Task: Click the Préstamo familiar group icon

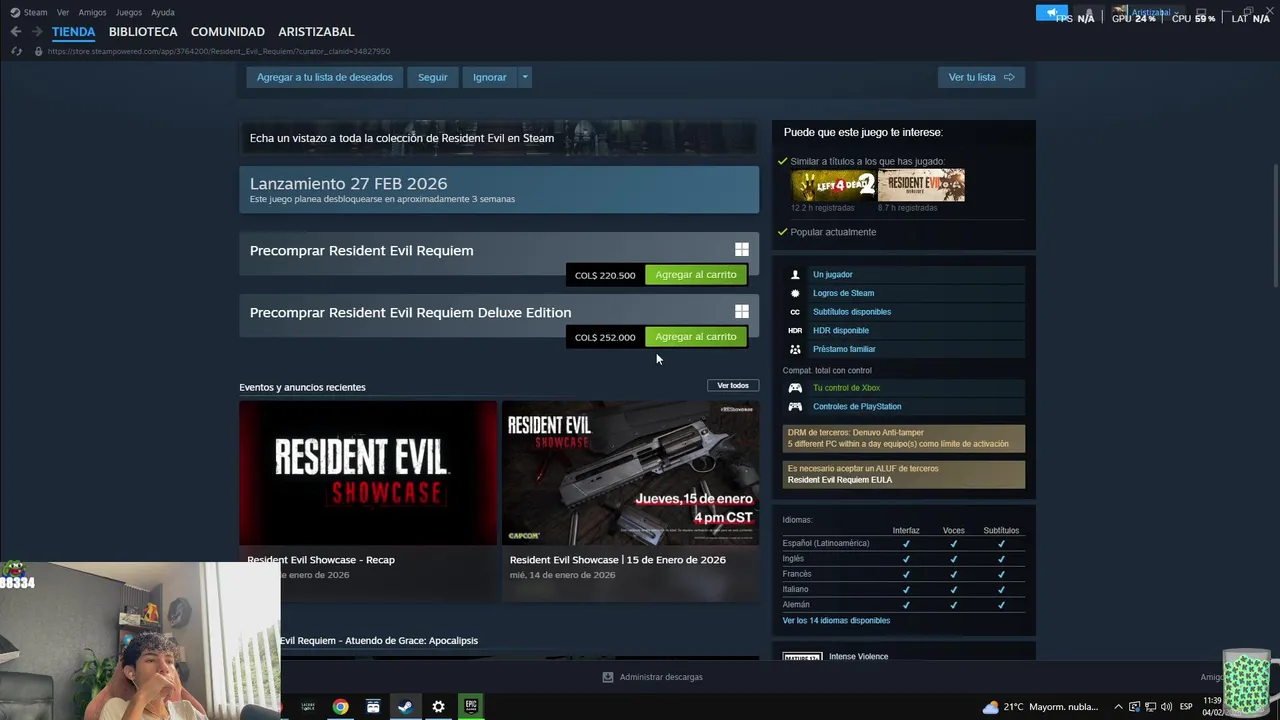Action: 795,349
